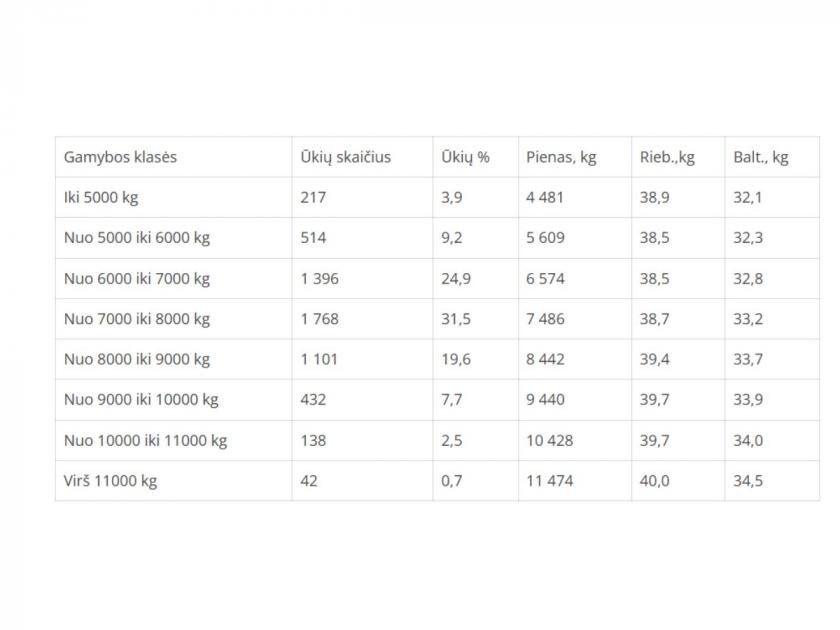Select the fat value 40,0
This screenshot has height=630, width=840.
coord(655,481)
